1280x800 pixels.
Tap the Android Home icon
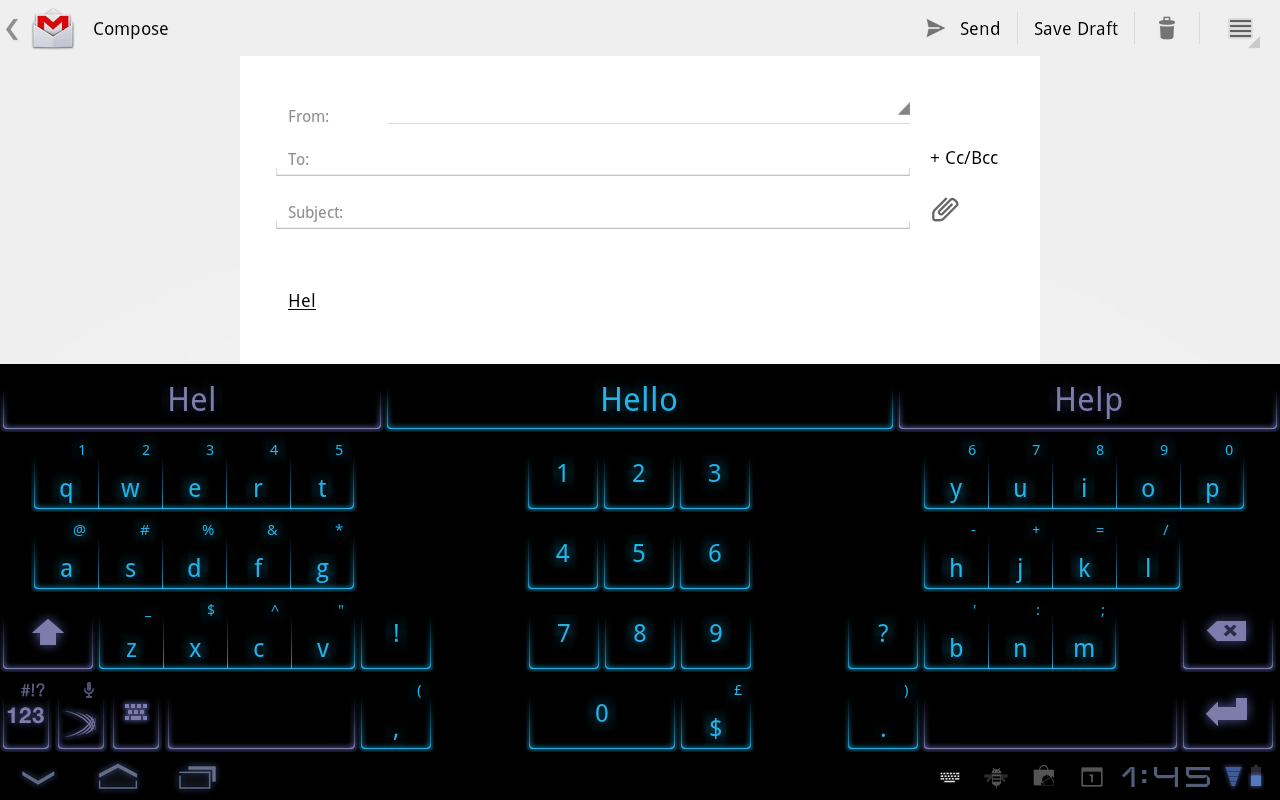point(117,776)
